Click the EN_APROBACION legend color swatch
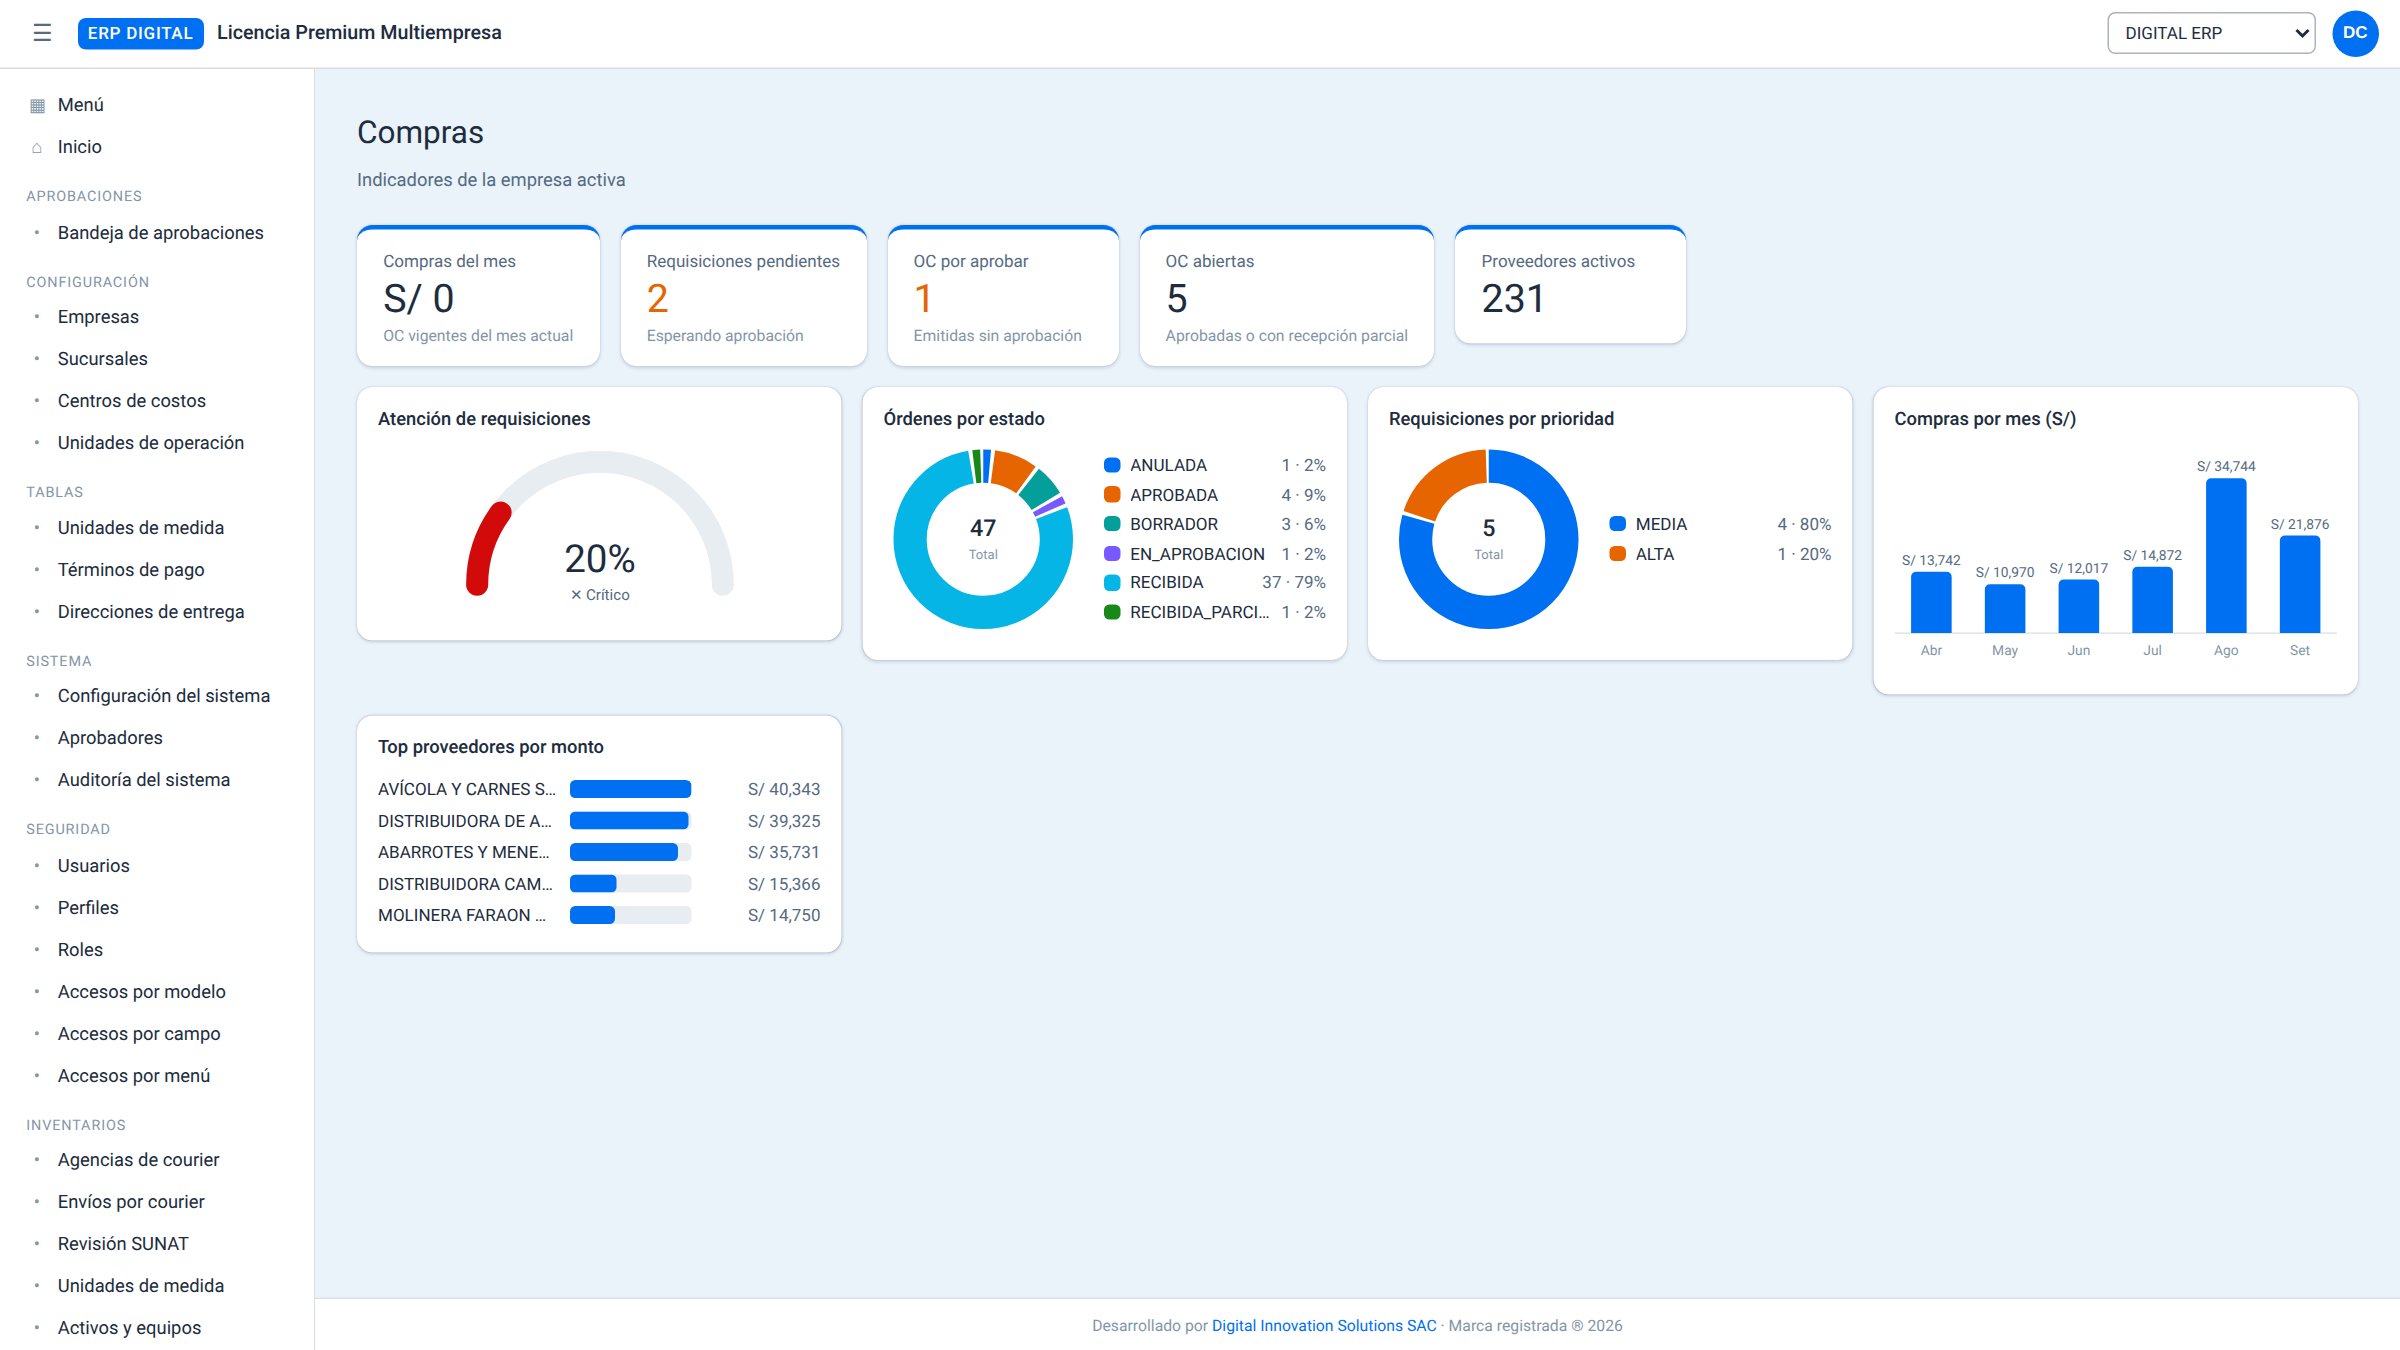The image size is (2400, 1350). [1112, 554]
